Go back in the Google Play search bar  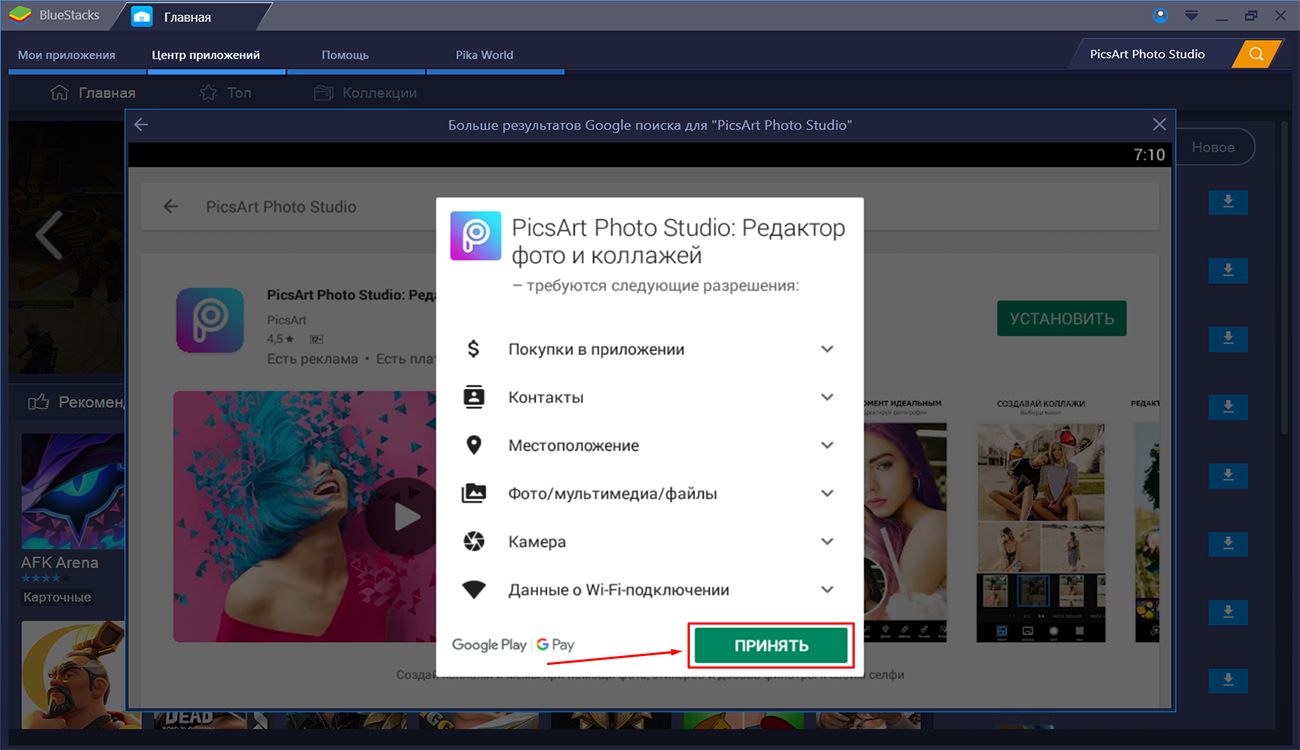(x=171, y=207)
